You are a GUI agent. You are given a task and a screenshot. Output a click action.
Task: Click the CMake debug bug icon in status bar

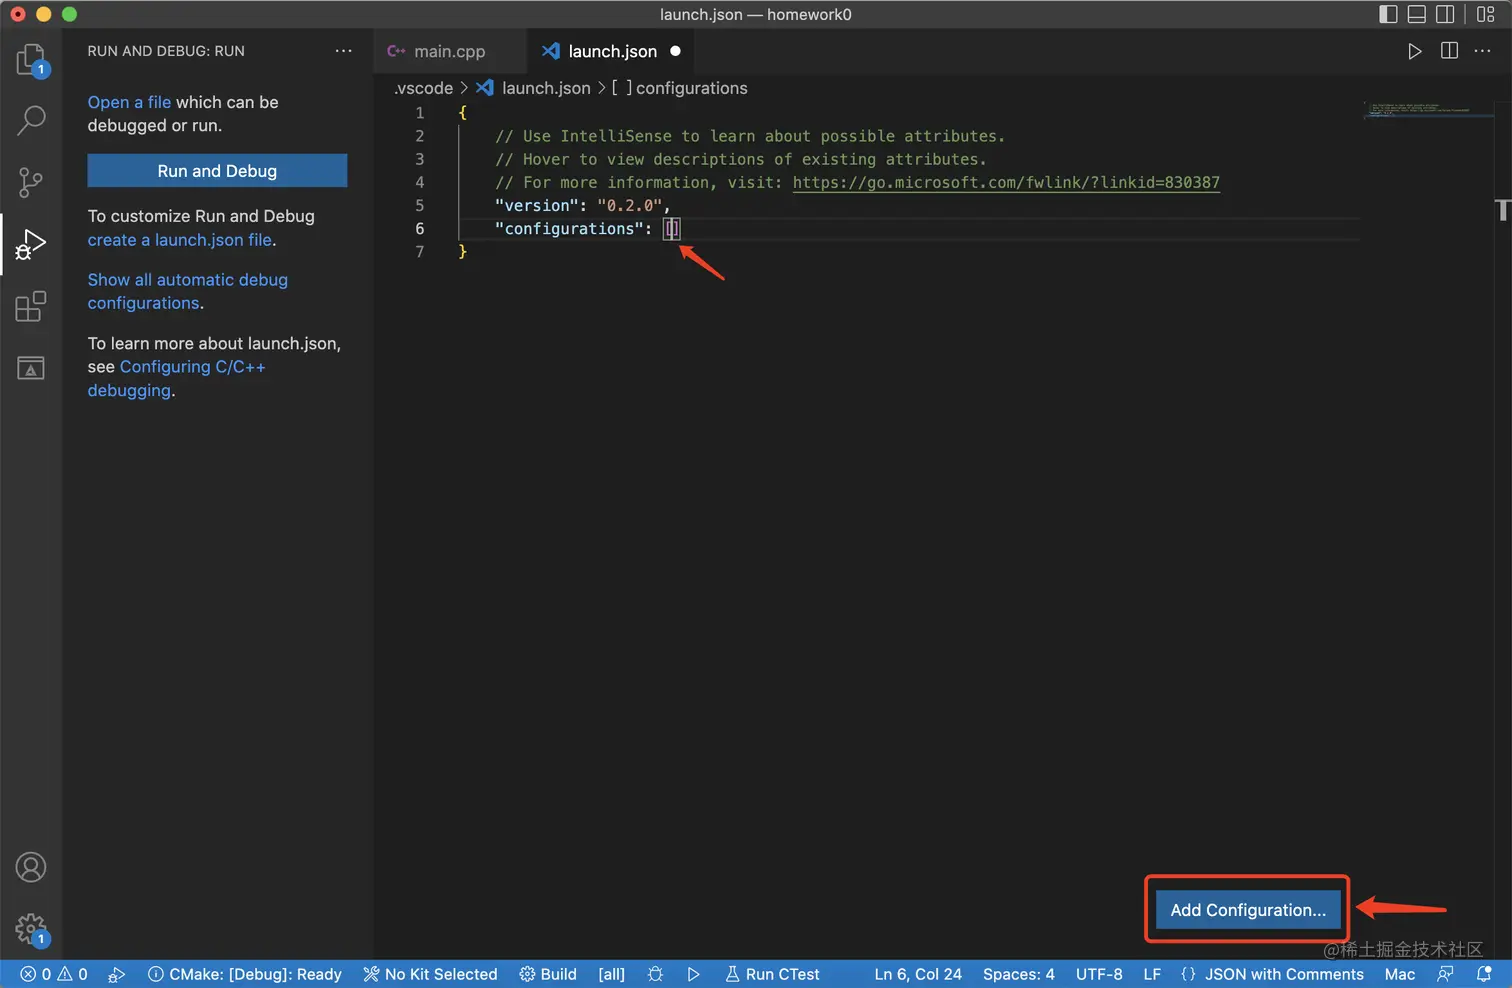[655, 974]
